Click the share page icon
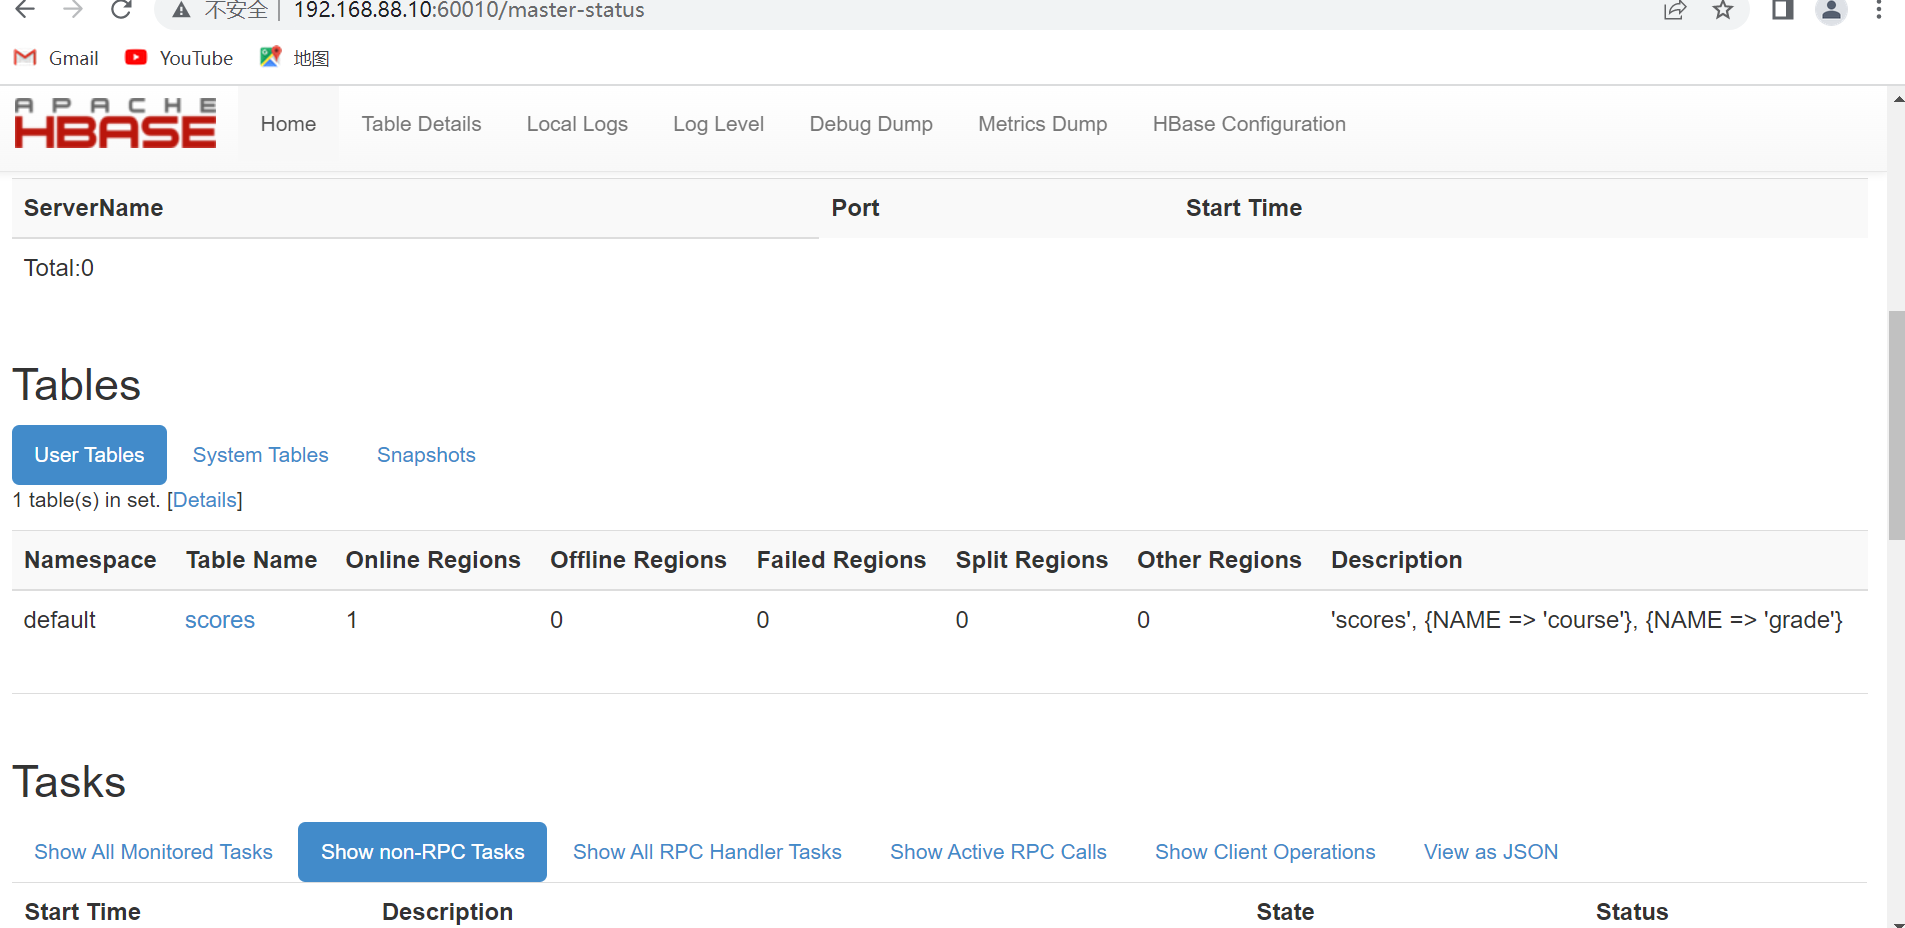Image resolution: width=1905 pixels, height=928 pixels. pos(1675,10)
